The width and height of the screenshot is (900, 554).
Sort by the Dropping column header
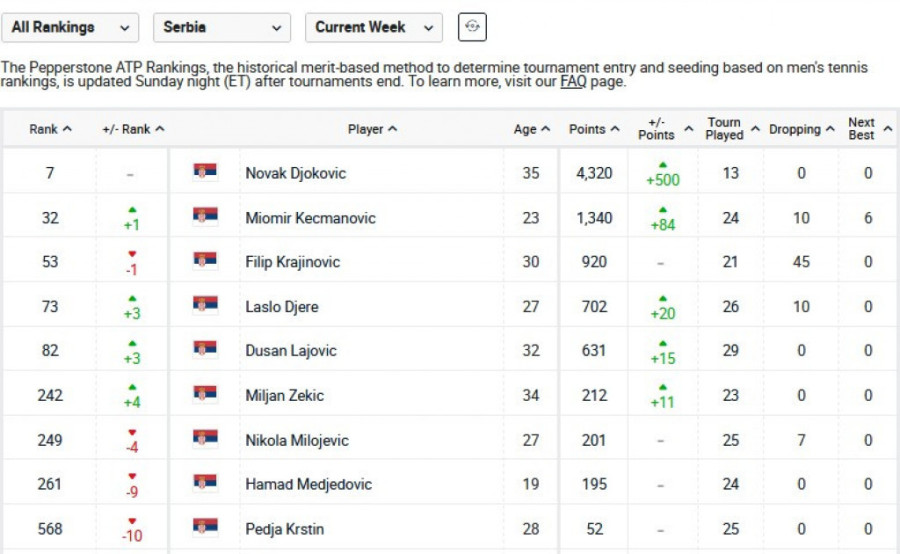802,129
